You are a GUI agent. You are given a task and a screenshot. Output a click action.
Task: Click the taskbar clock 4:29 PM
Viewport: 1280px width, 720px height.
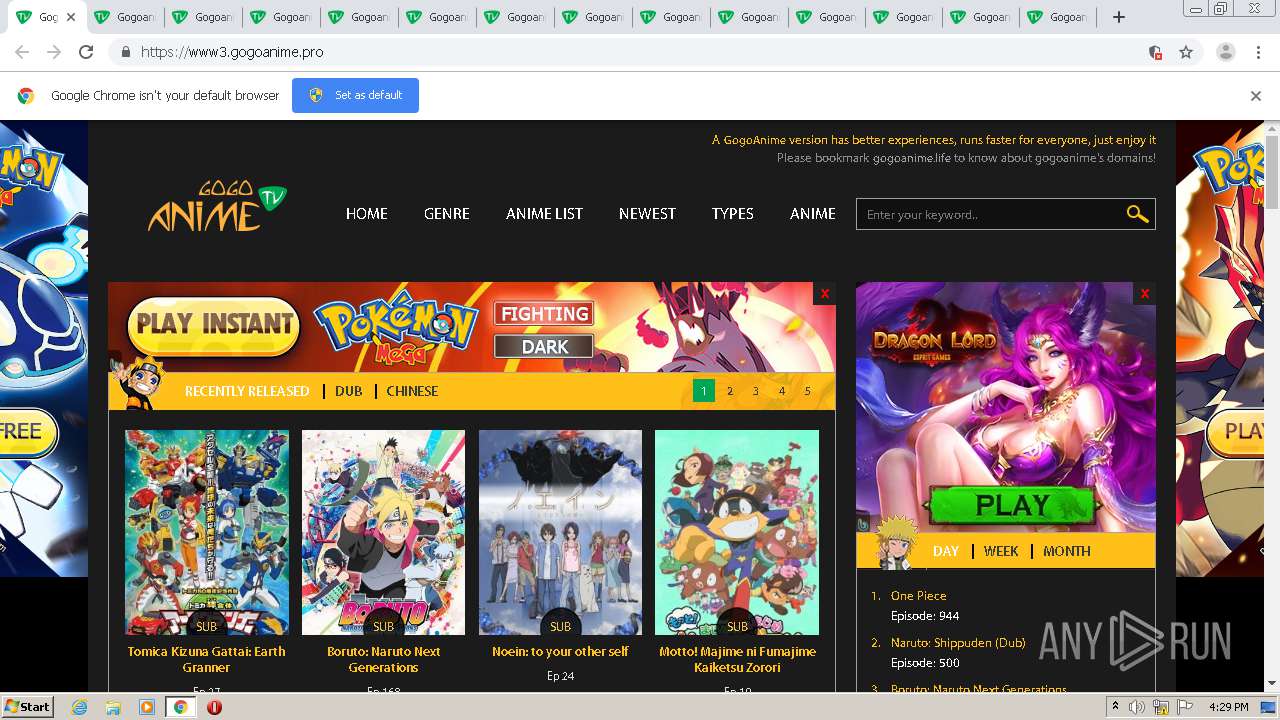coord(1228,707)
